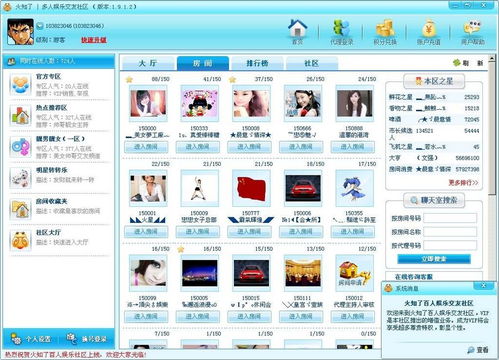Switch to the 大厅 tab

(148, 63)
